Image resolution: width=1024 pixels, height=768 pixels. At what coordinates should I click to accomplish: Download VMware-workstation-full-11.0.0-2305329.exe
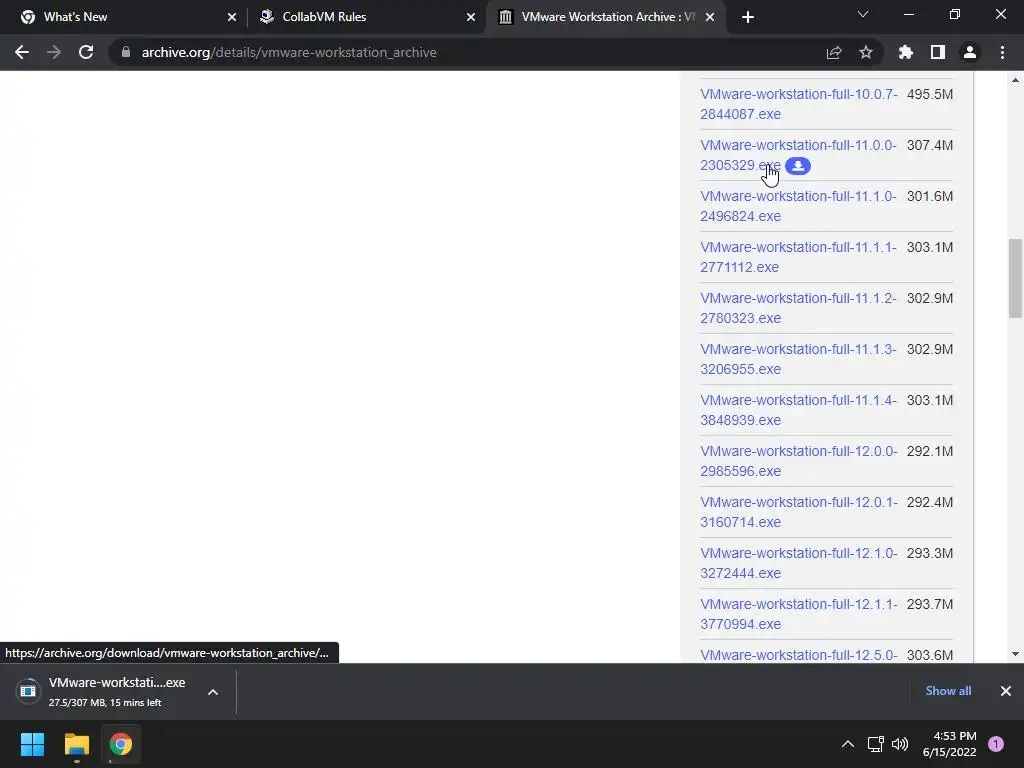(798, 155)
